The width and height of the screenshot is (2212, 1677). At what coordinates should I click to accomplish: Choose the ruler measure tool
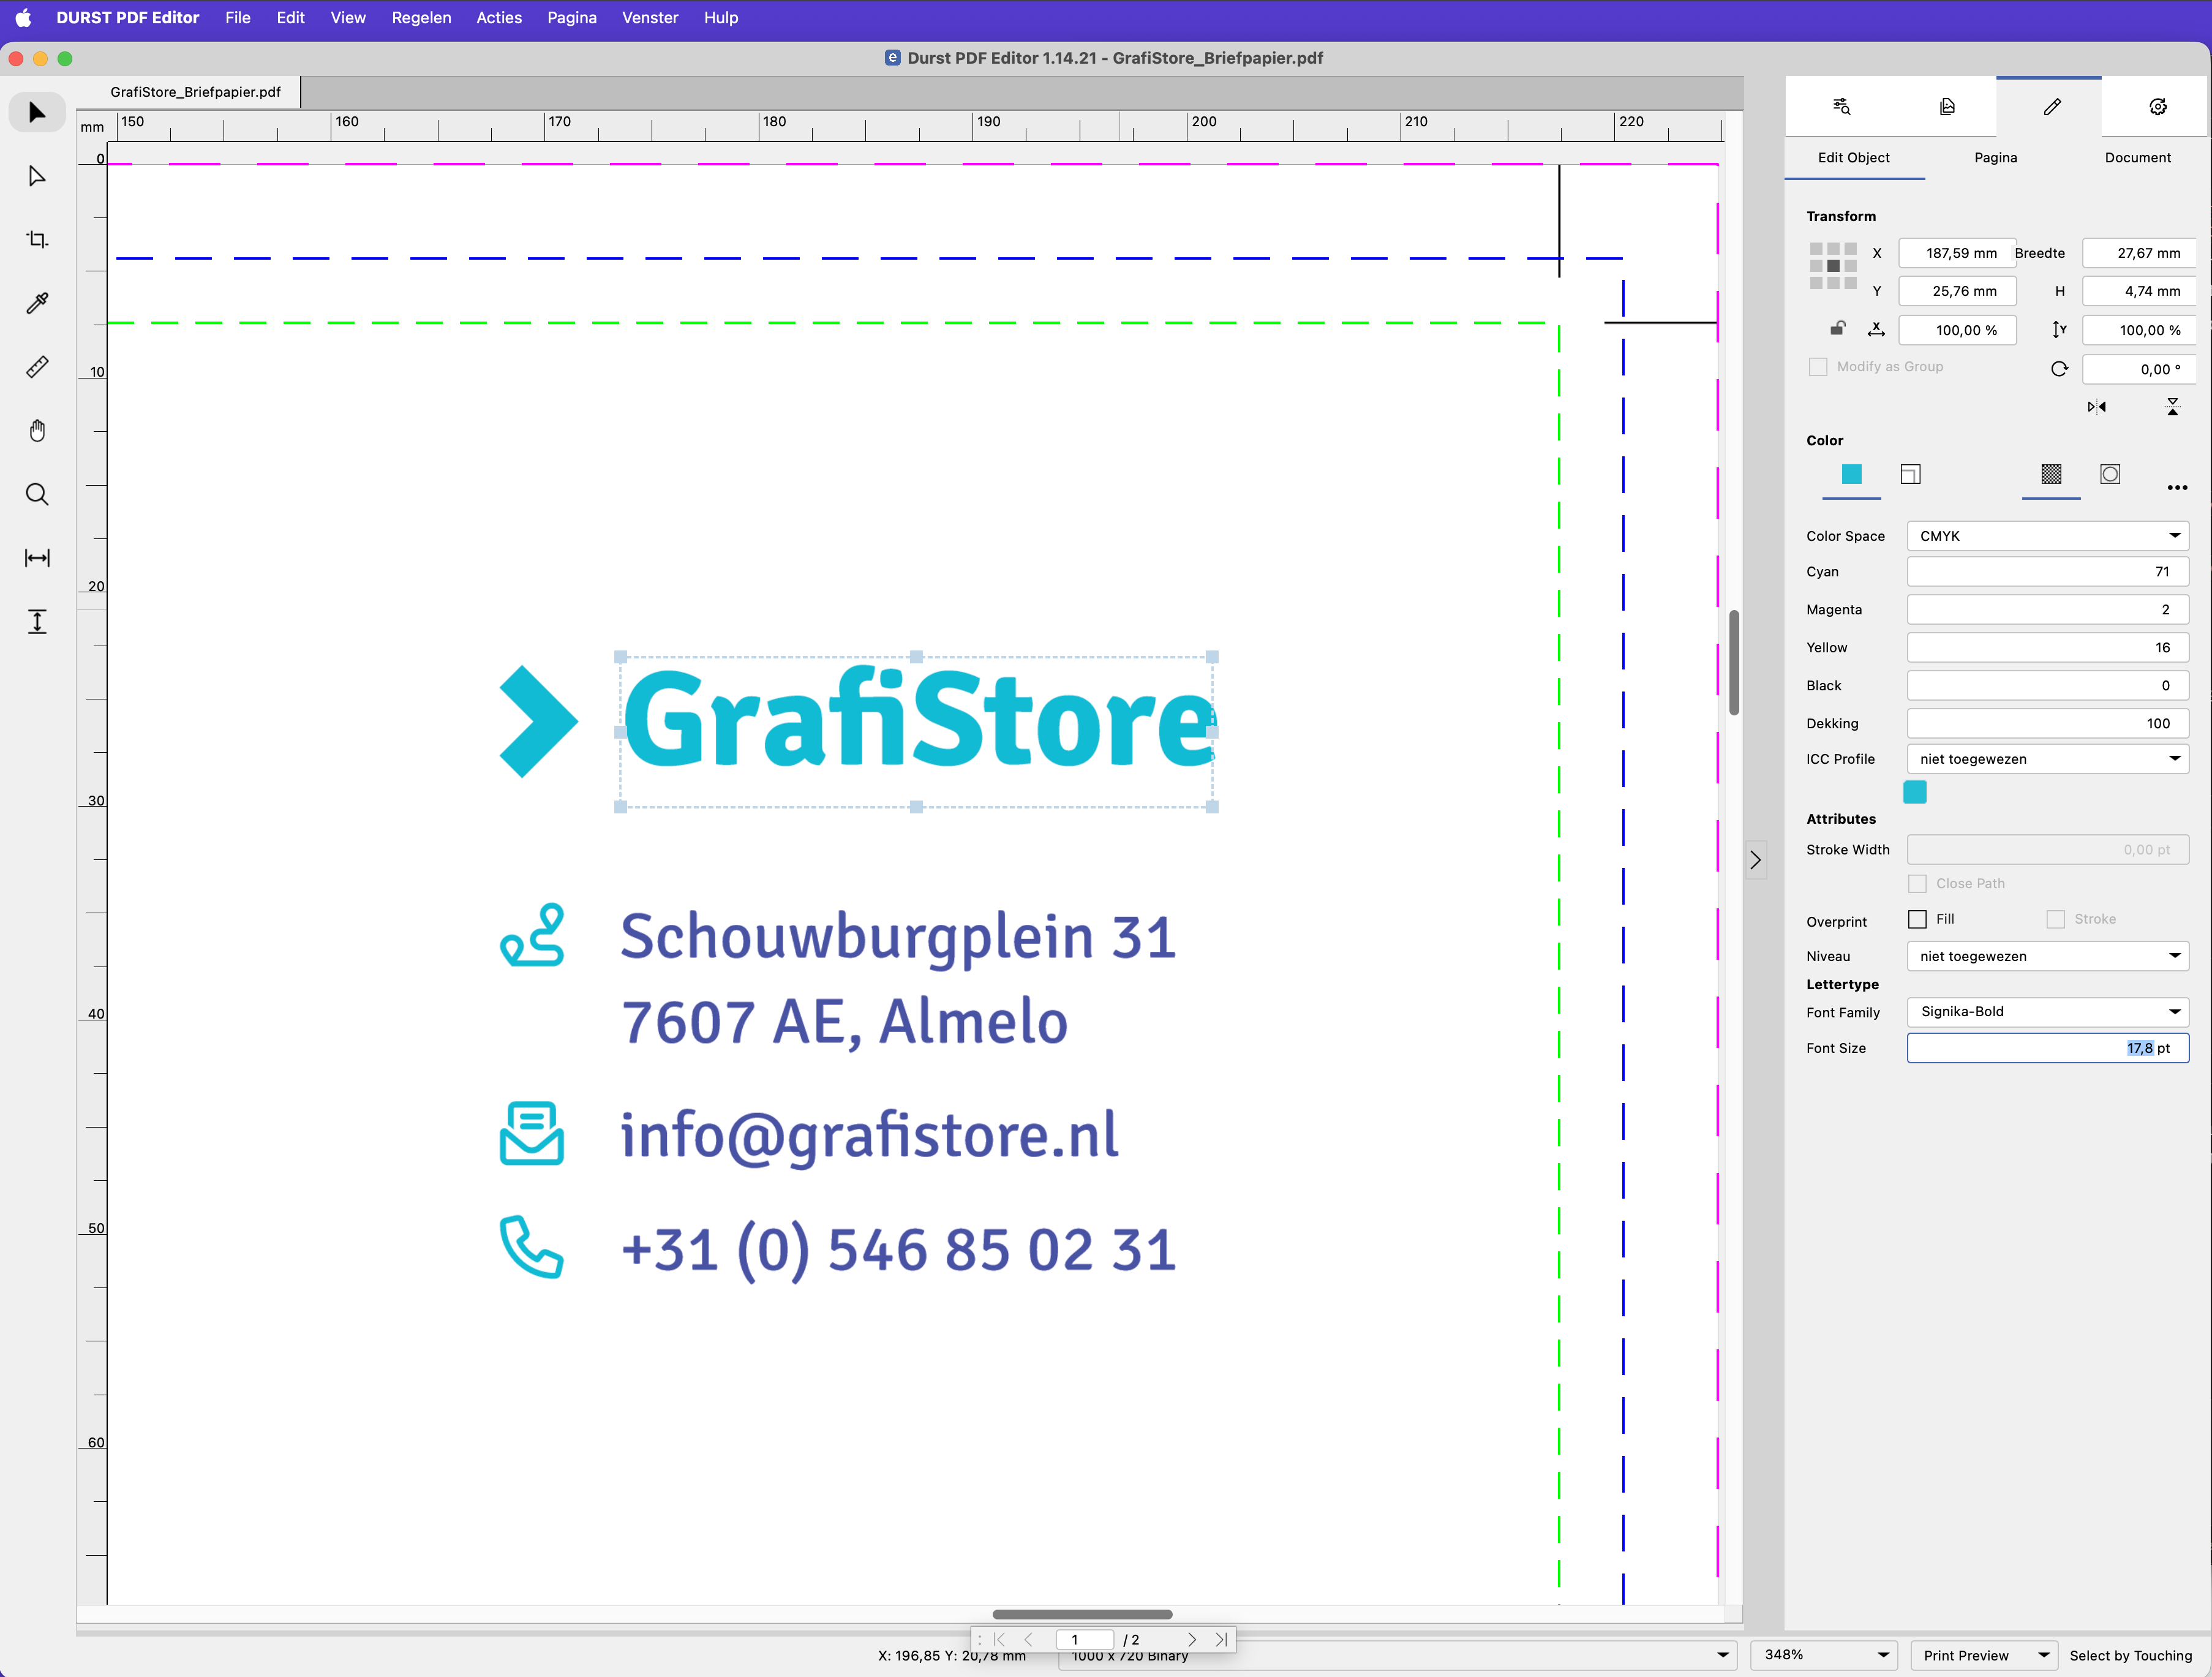(37, 367)
